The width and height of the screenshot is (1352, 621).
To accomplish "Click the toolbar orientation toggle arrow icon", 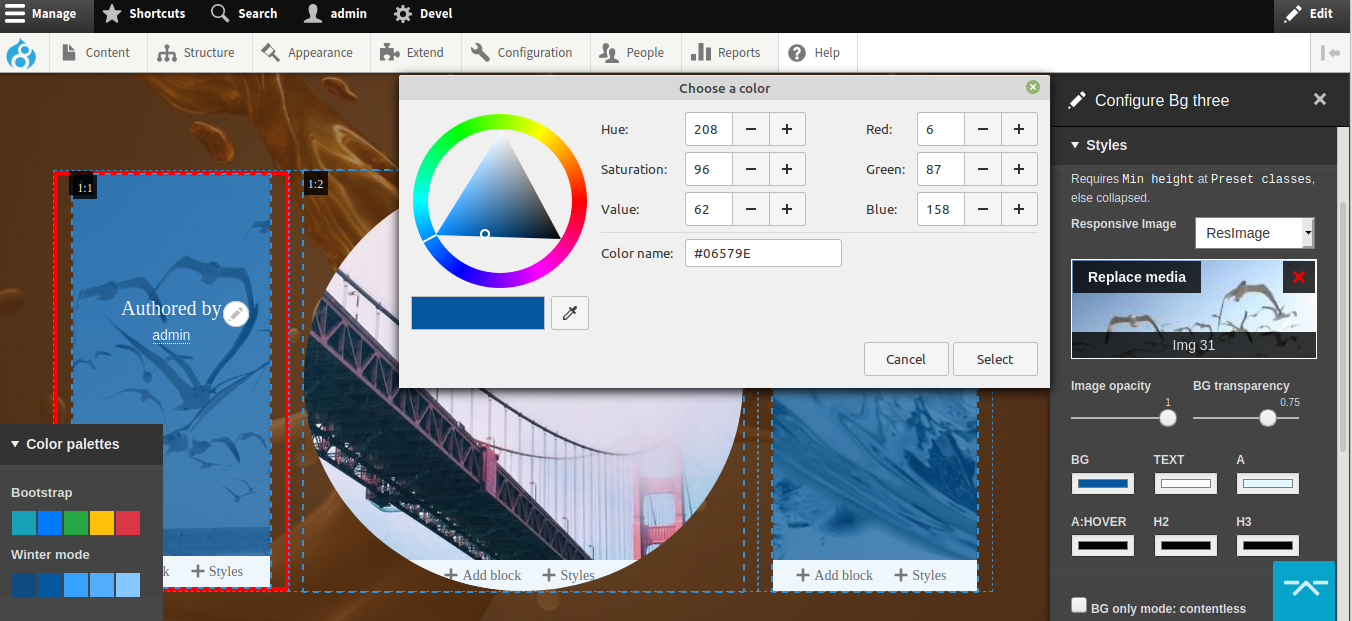I will click(1330, 53).
